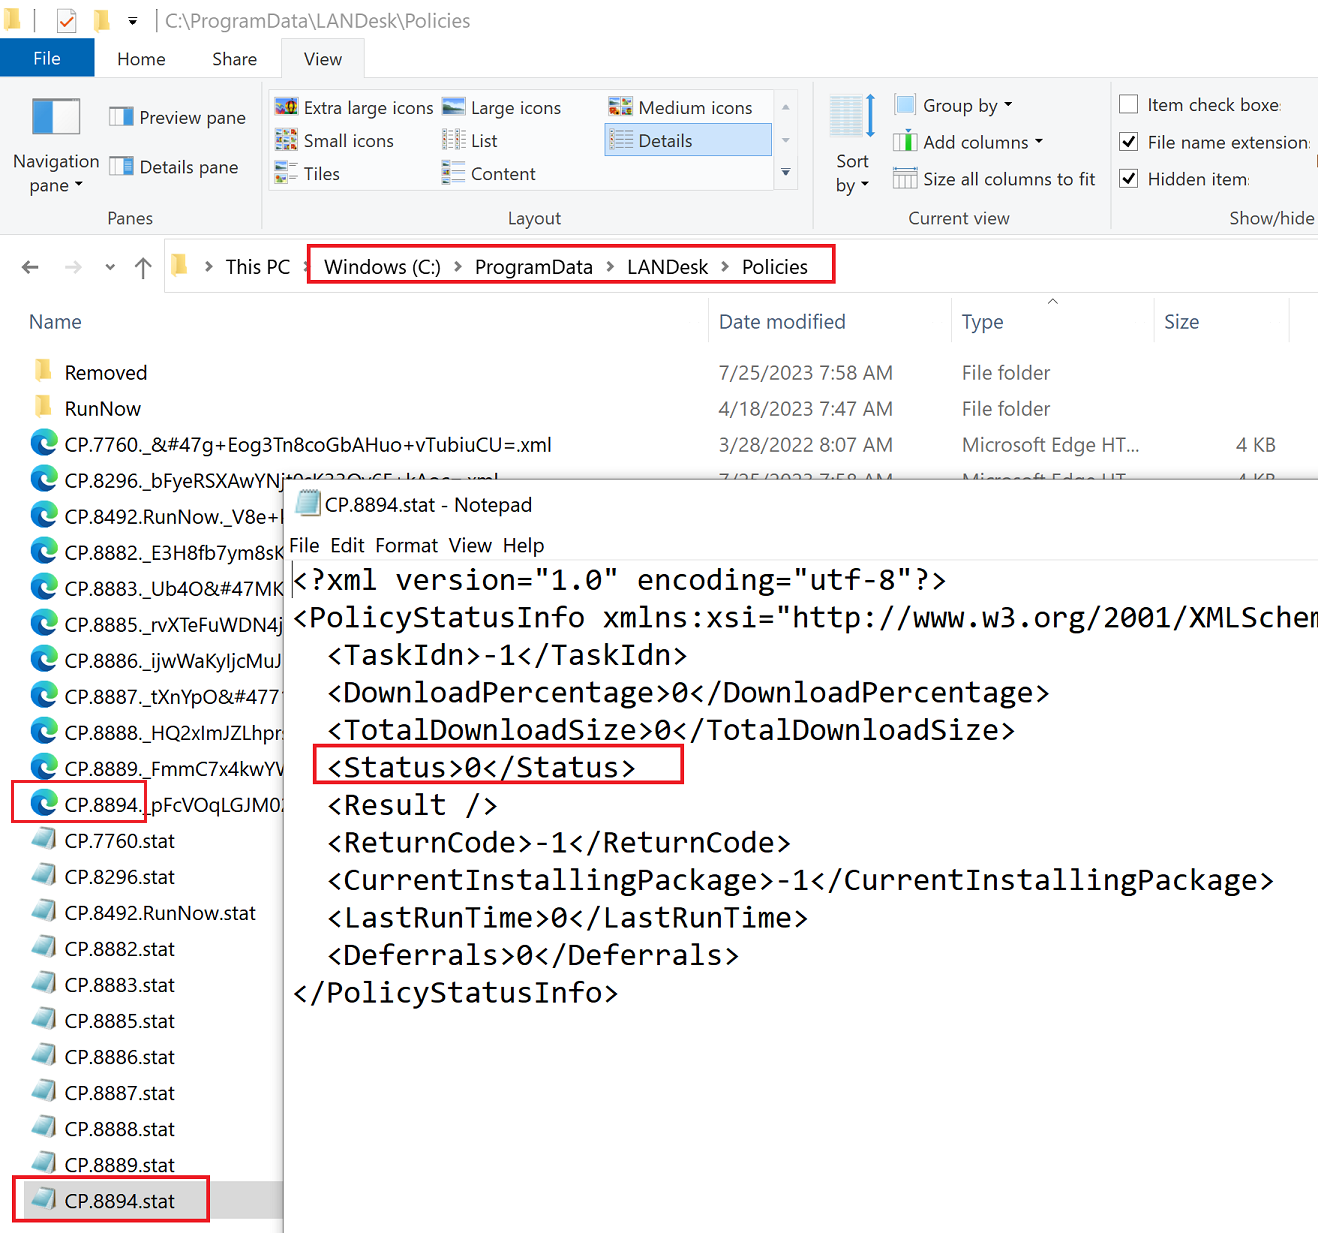Navigate up to the LANDesk folder via breadcrumb

(667, 266)
